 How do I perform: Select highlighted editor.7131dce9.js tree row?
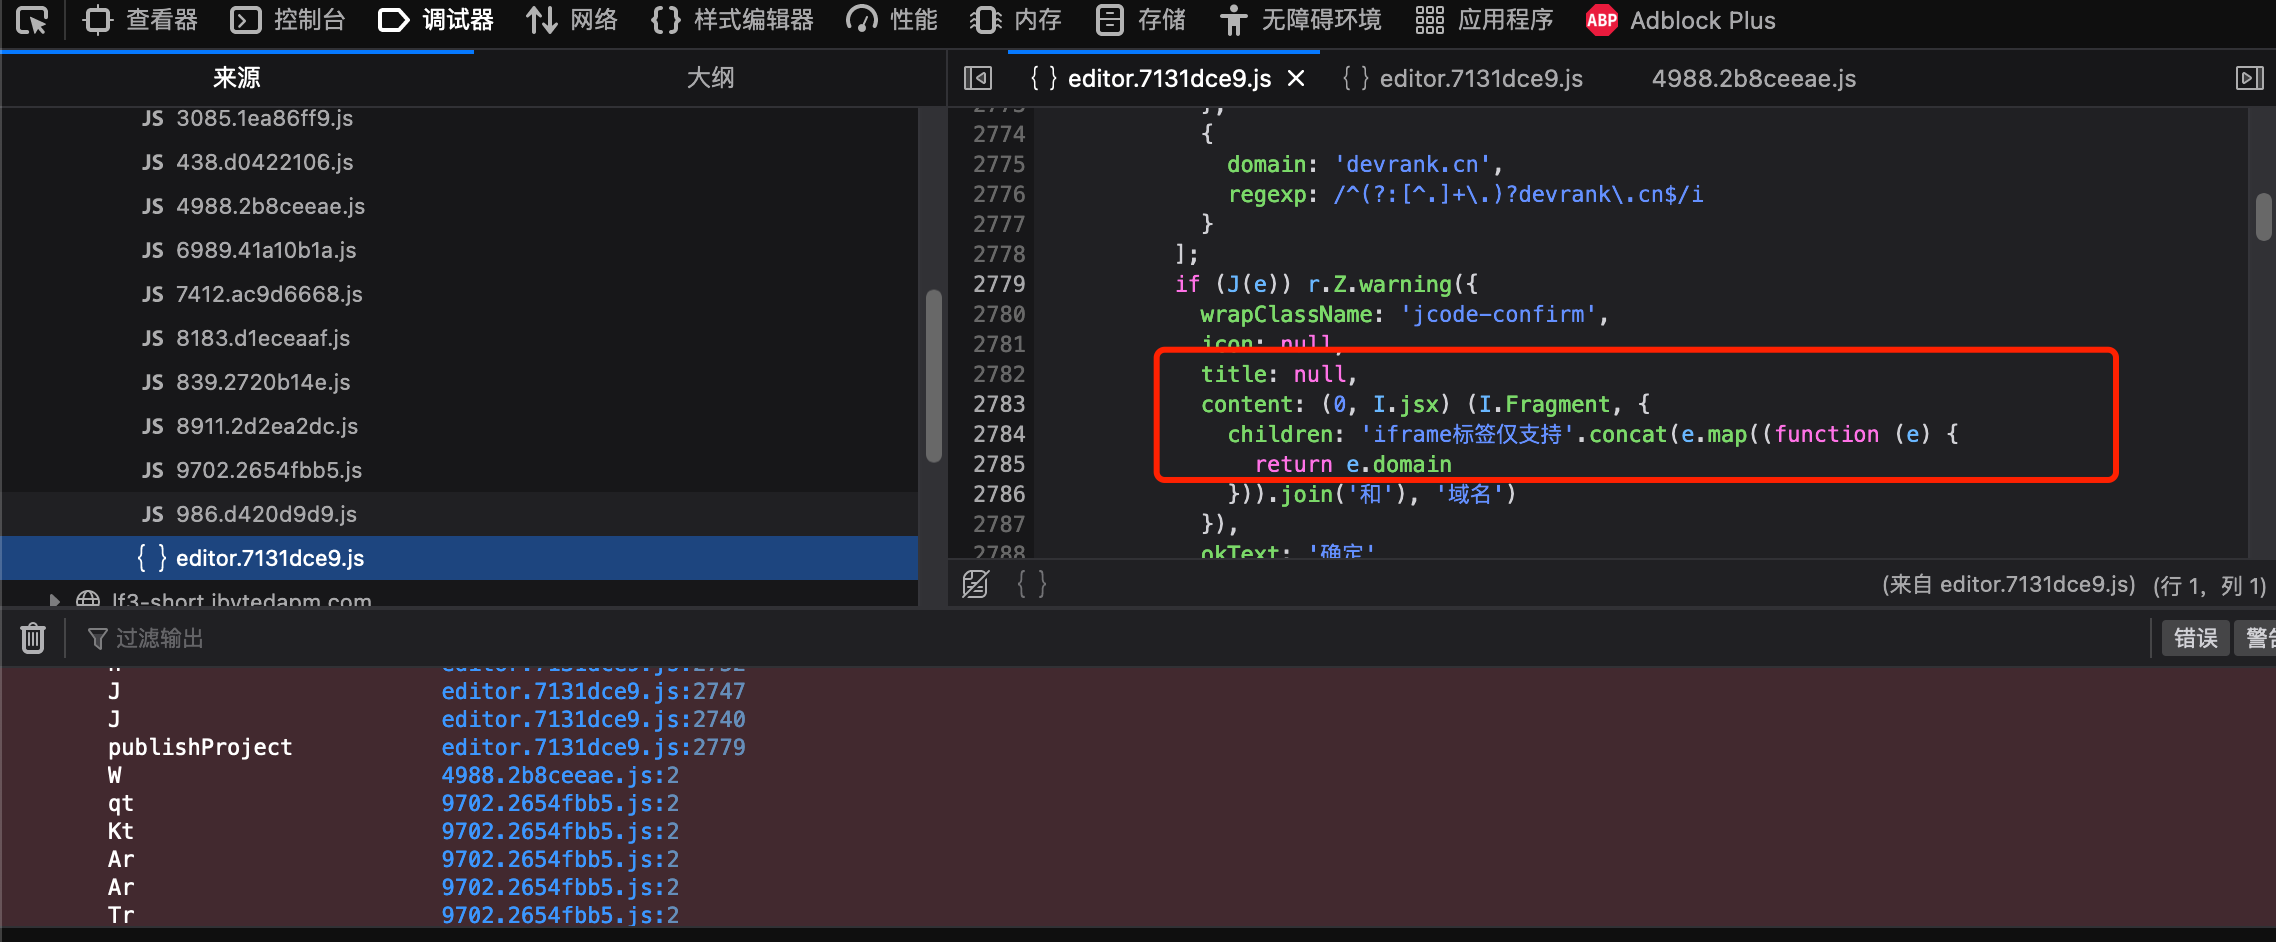[460, 558]
